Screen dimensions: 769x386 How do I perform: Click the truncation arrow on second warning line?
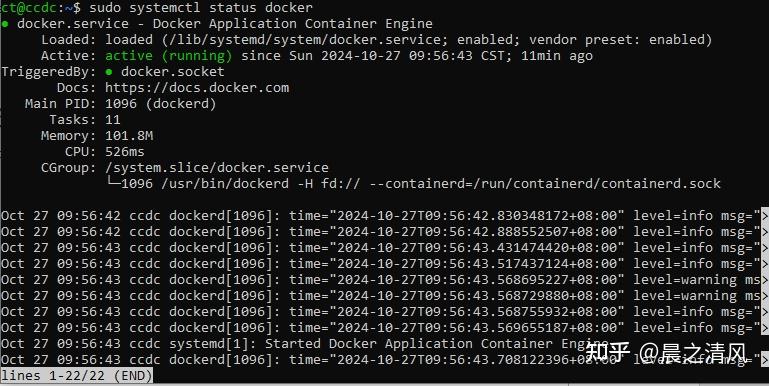(x=764, y=296)
